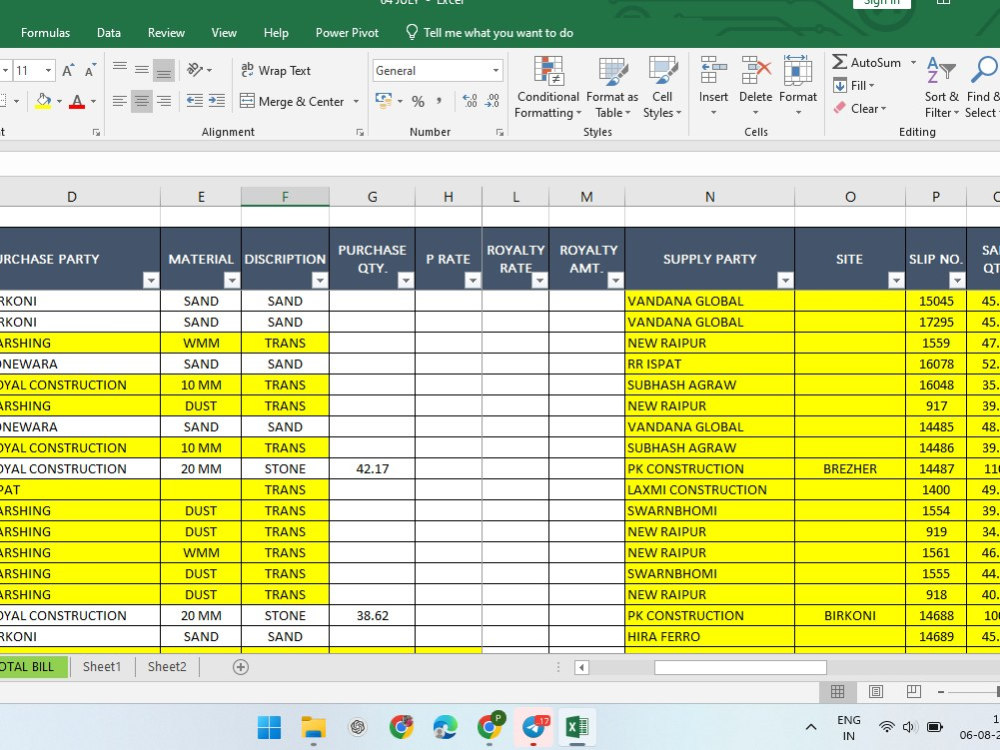The image size is (1000, 750).
Task: Open the AutoSum dropdown arrow
Action: click(913, 62)
